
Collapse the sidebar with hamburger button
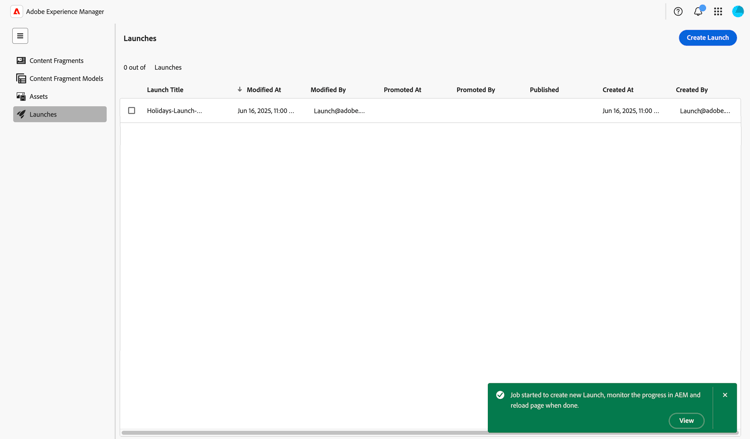click(x=20, y=36)
